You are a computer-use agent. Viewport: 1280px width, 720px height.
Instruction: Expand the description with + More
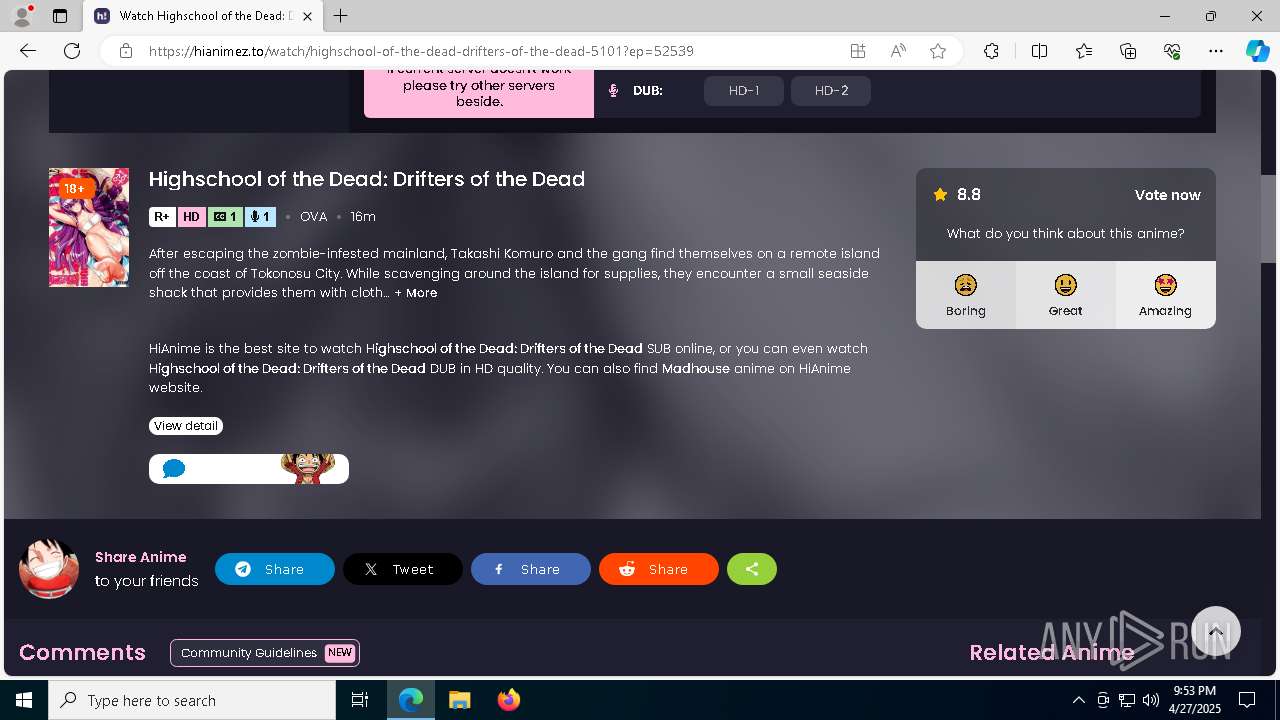[416, 293]
